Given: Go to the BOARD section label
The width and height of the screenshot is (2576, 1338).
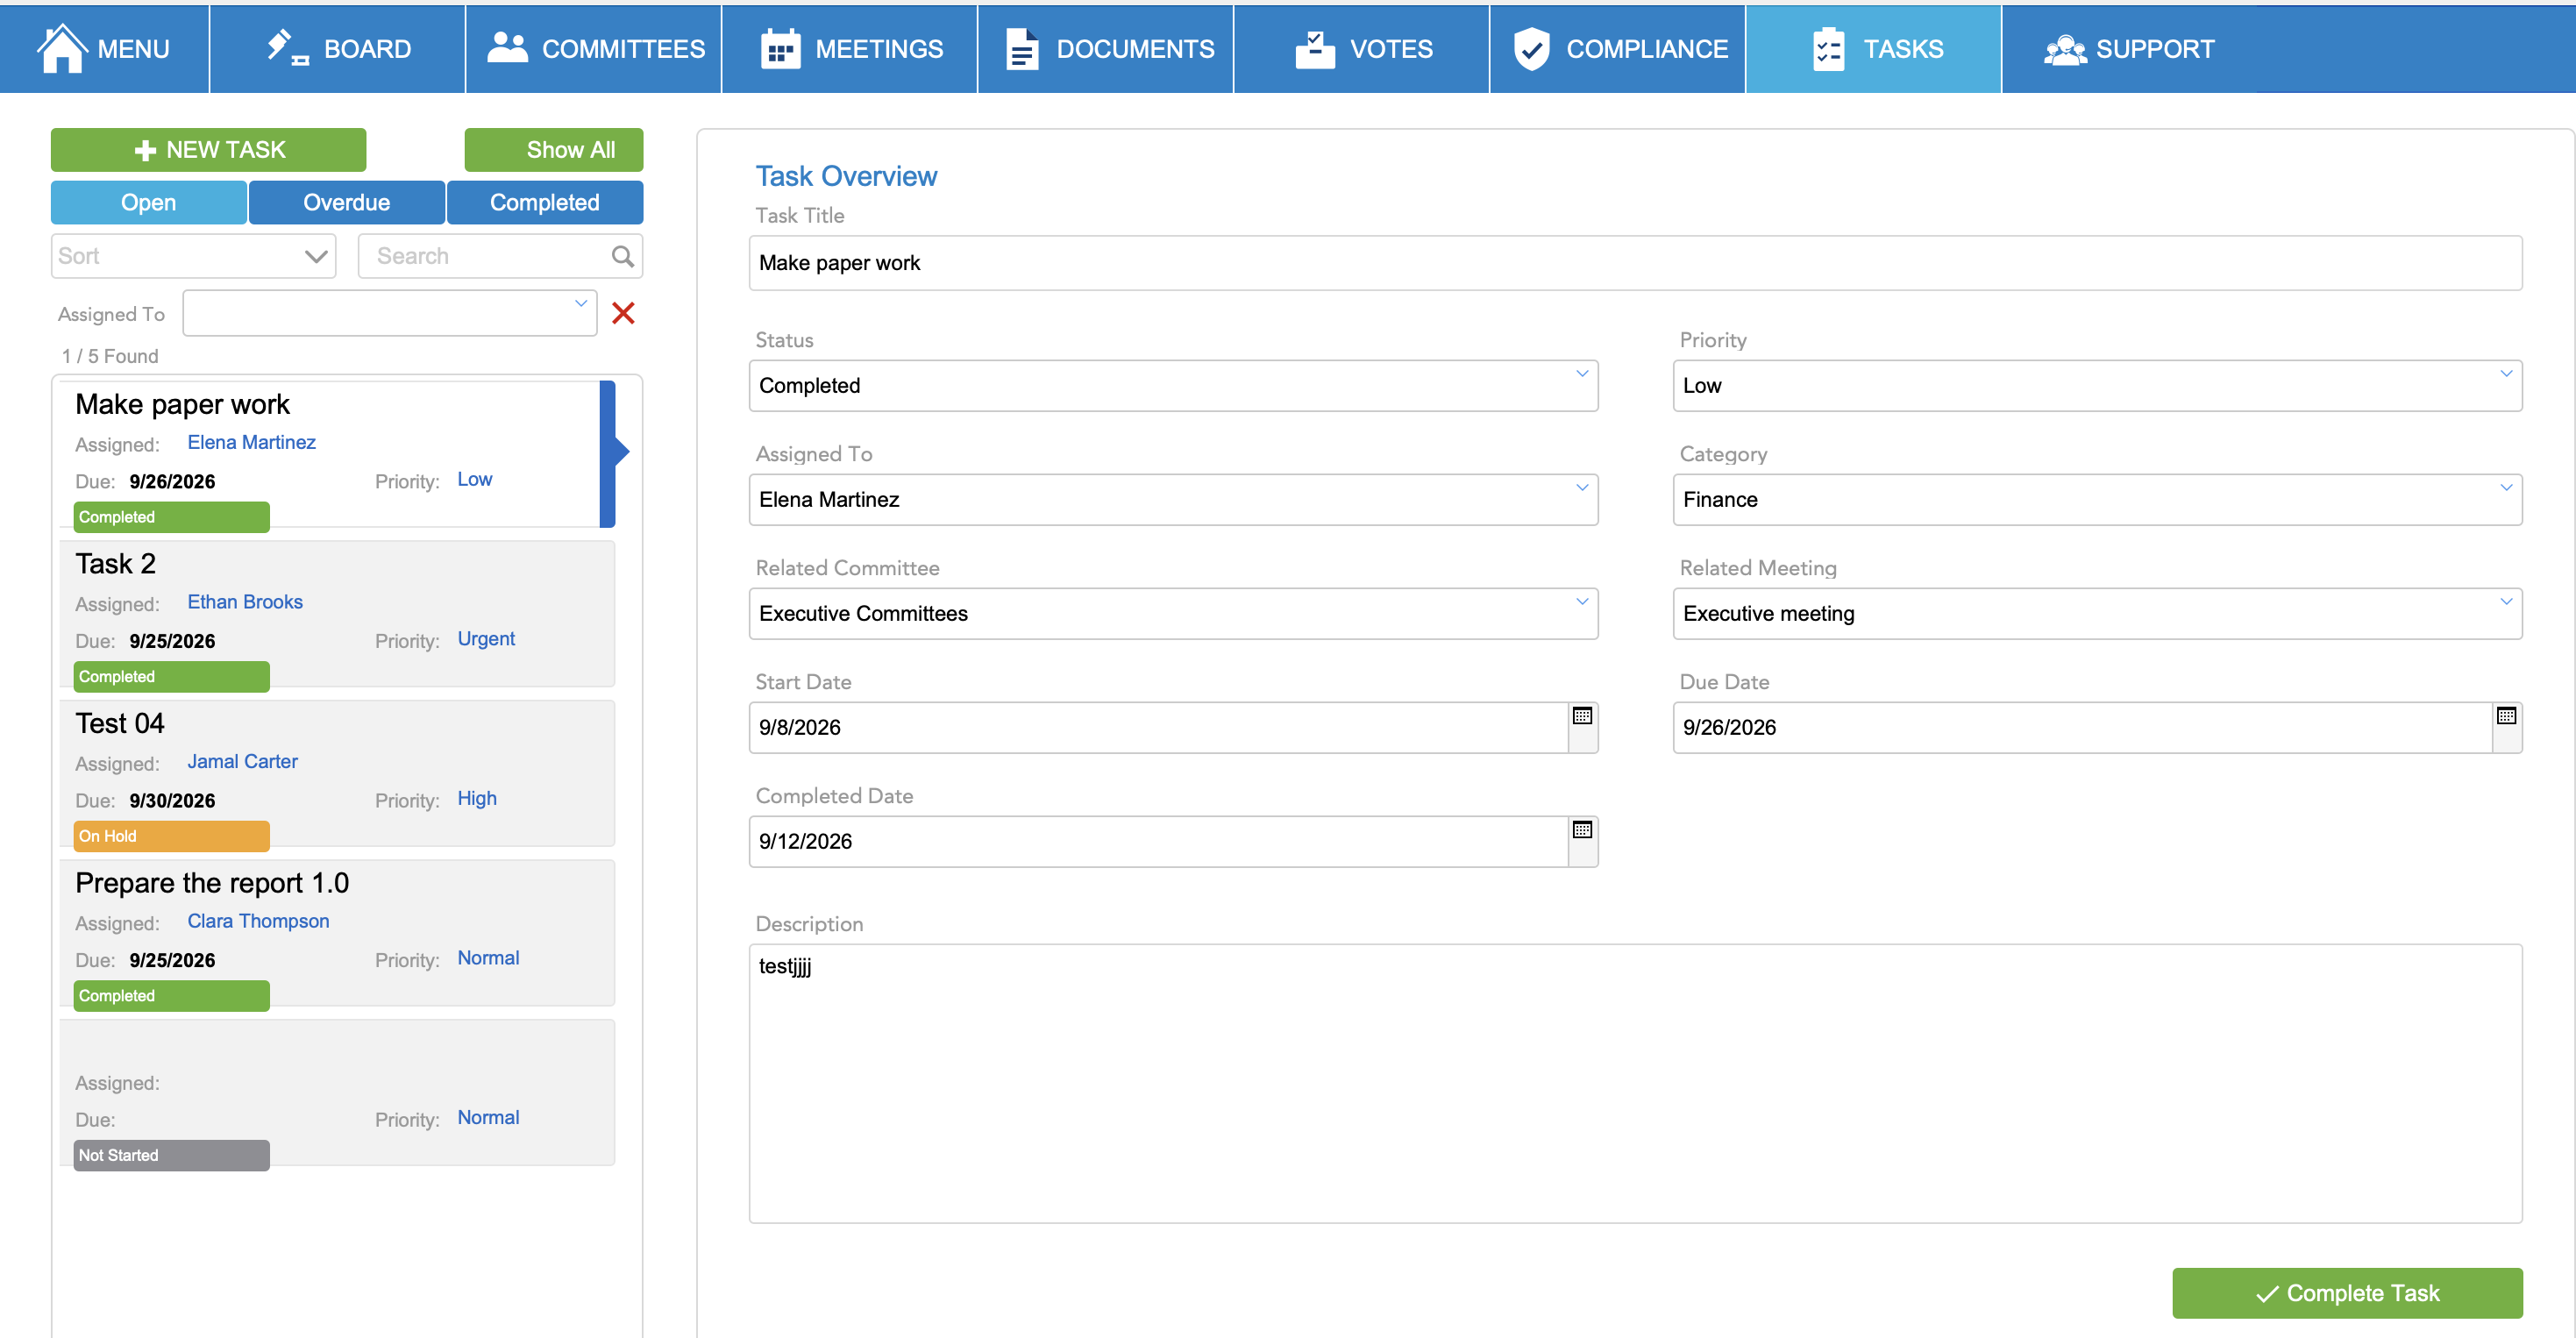Looking at the screenshot, I should pos(367,48).
